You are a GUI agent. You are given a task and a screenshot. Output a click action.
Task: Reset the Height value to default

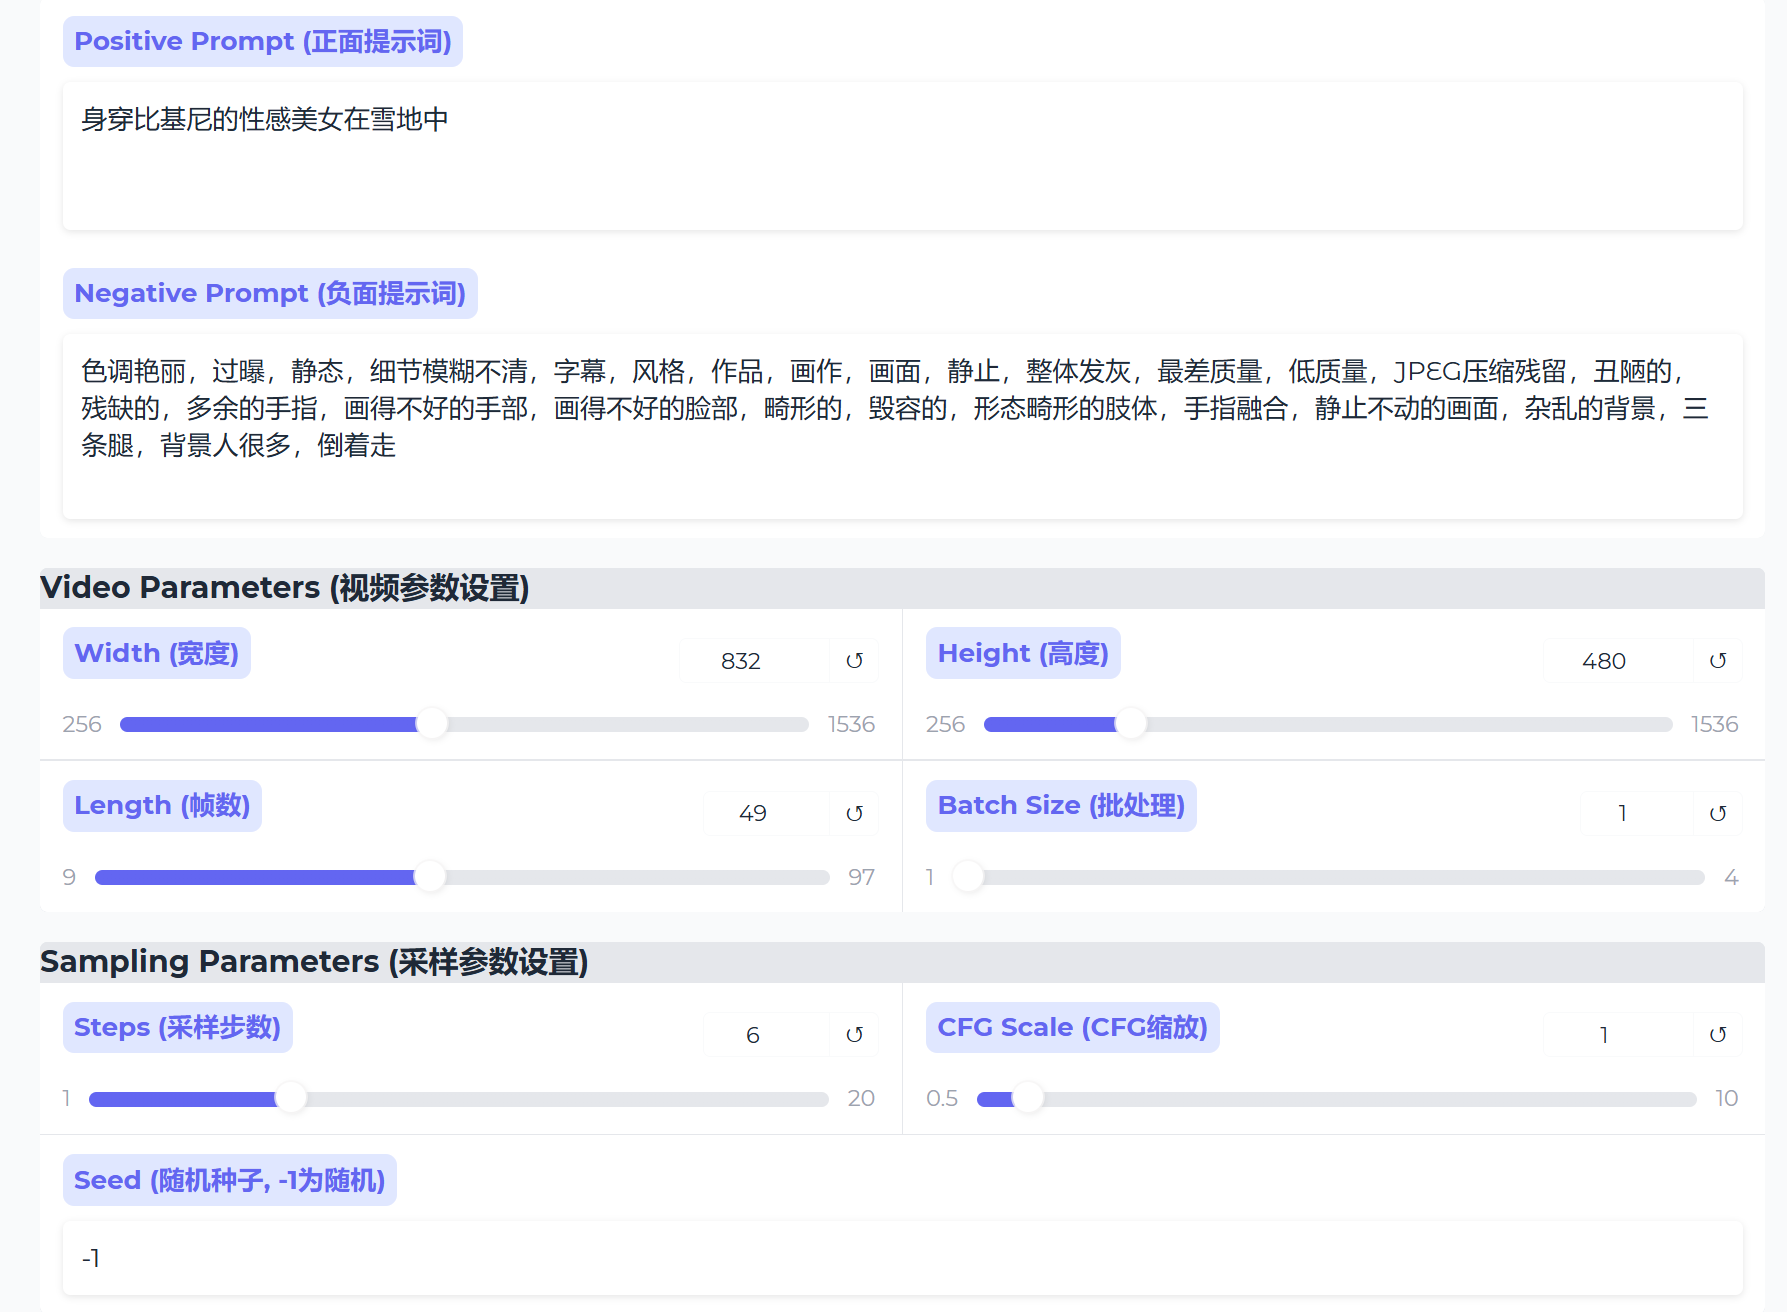[x=1718, y=660]
